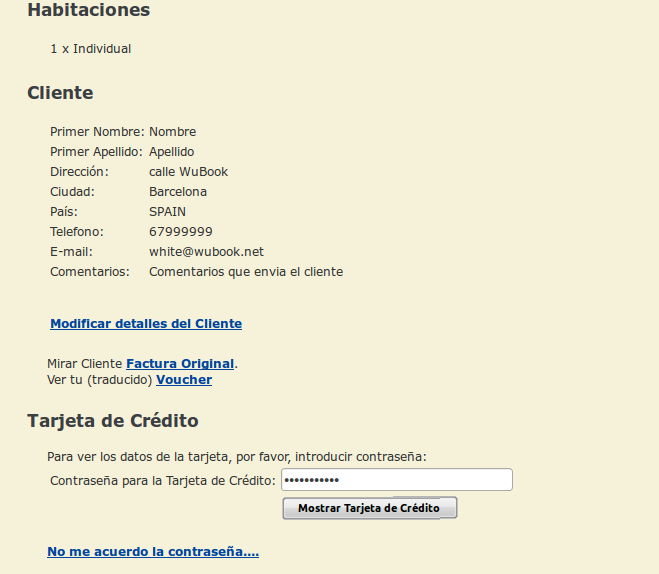Open the translated Voucher link
The height and width of the screenshot is (574, 659).
[x=184, y=379]
